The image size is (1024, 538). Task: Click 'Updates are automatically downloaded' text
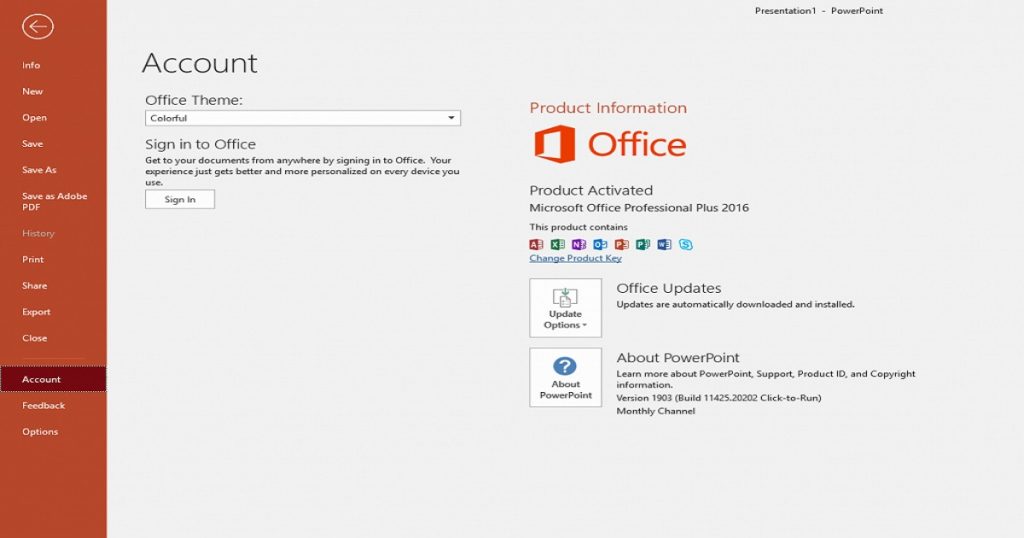[x=735, y=304]
